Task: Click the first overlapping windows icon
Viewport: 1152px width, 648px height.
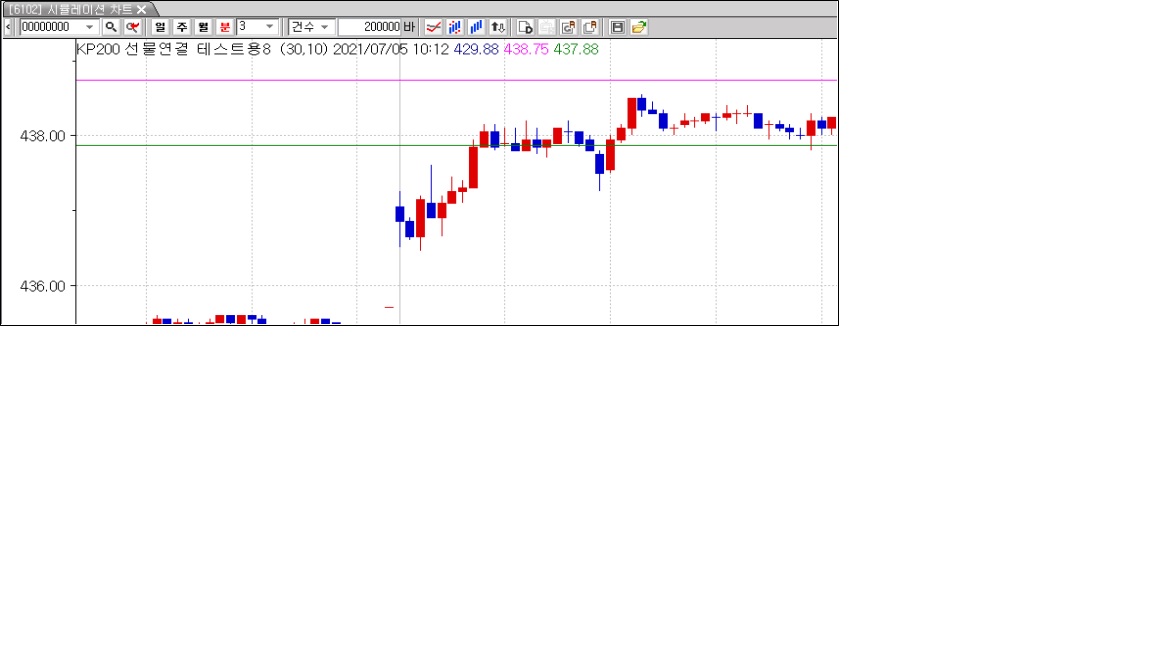Action: tap(568, 27)
